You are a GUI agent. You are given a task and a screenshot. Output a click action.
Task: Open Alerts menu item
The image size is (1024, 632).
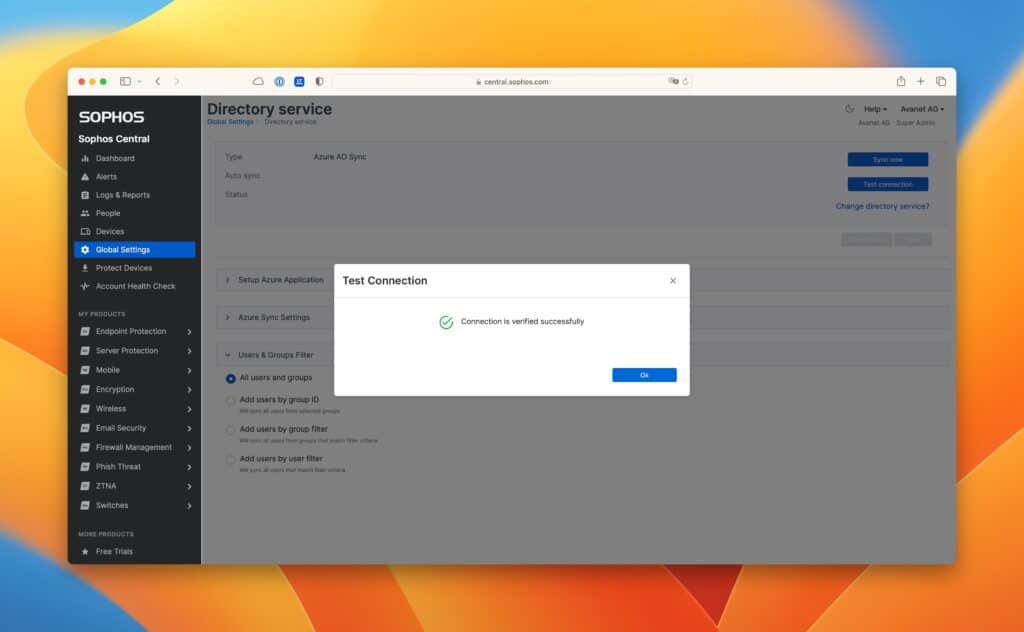pos(106,176)
